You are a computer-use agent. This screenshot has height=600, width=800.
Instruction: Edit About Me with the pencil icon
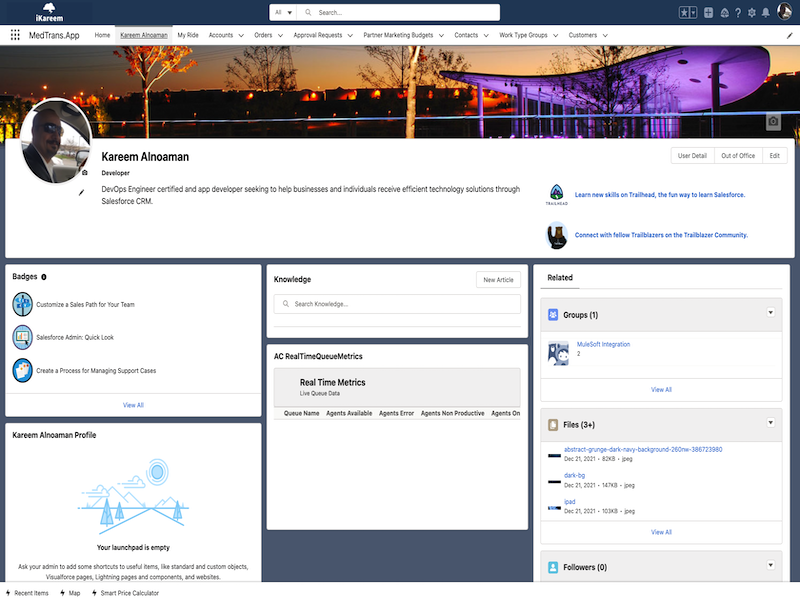tap(82, 192)
